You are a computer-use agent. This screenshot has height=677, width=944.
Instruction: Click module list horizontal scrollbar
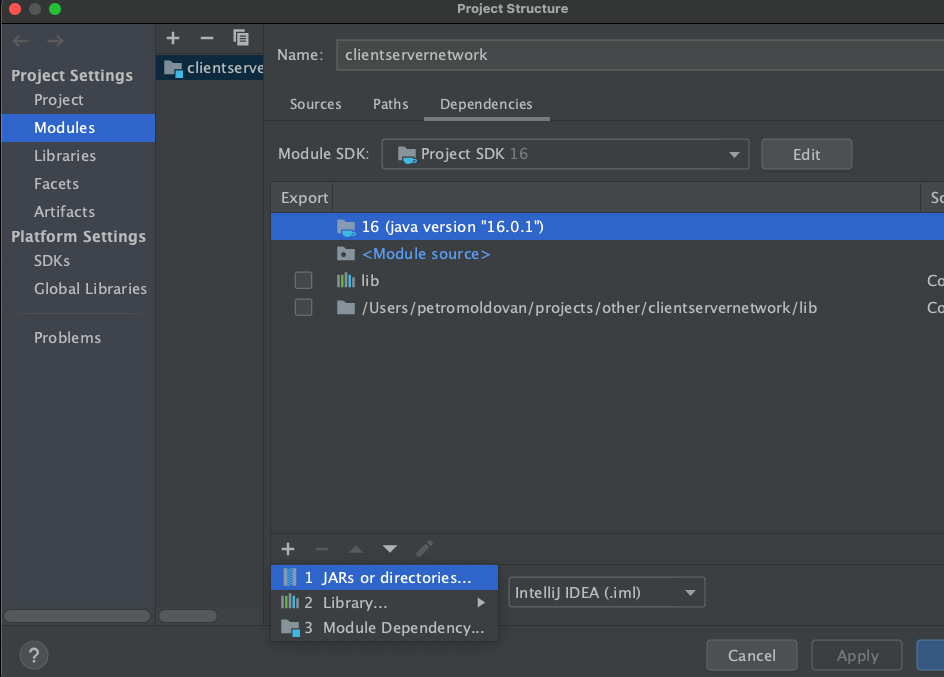coord(188,616)
